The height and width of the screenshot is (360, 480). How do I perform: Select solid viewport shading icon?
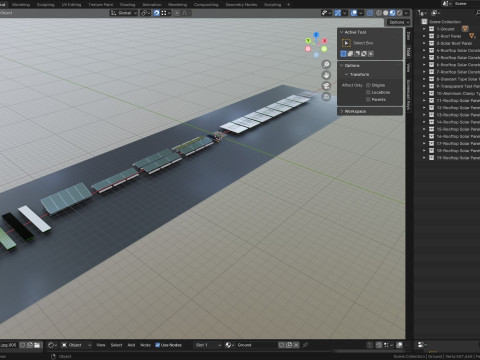[386, 13]
